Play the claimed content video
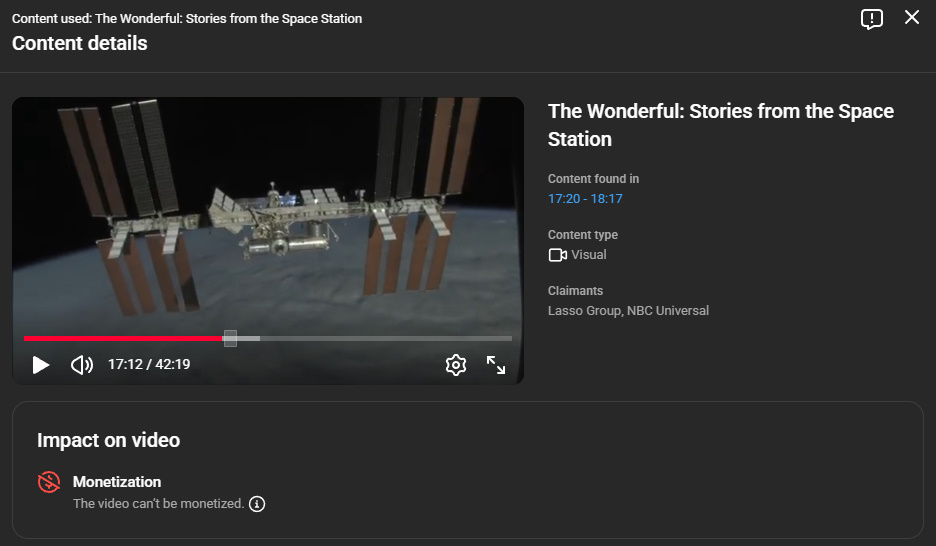Image resolution: width=936 pixels, height=546 pixels. (x=41, y=365)
